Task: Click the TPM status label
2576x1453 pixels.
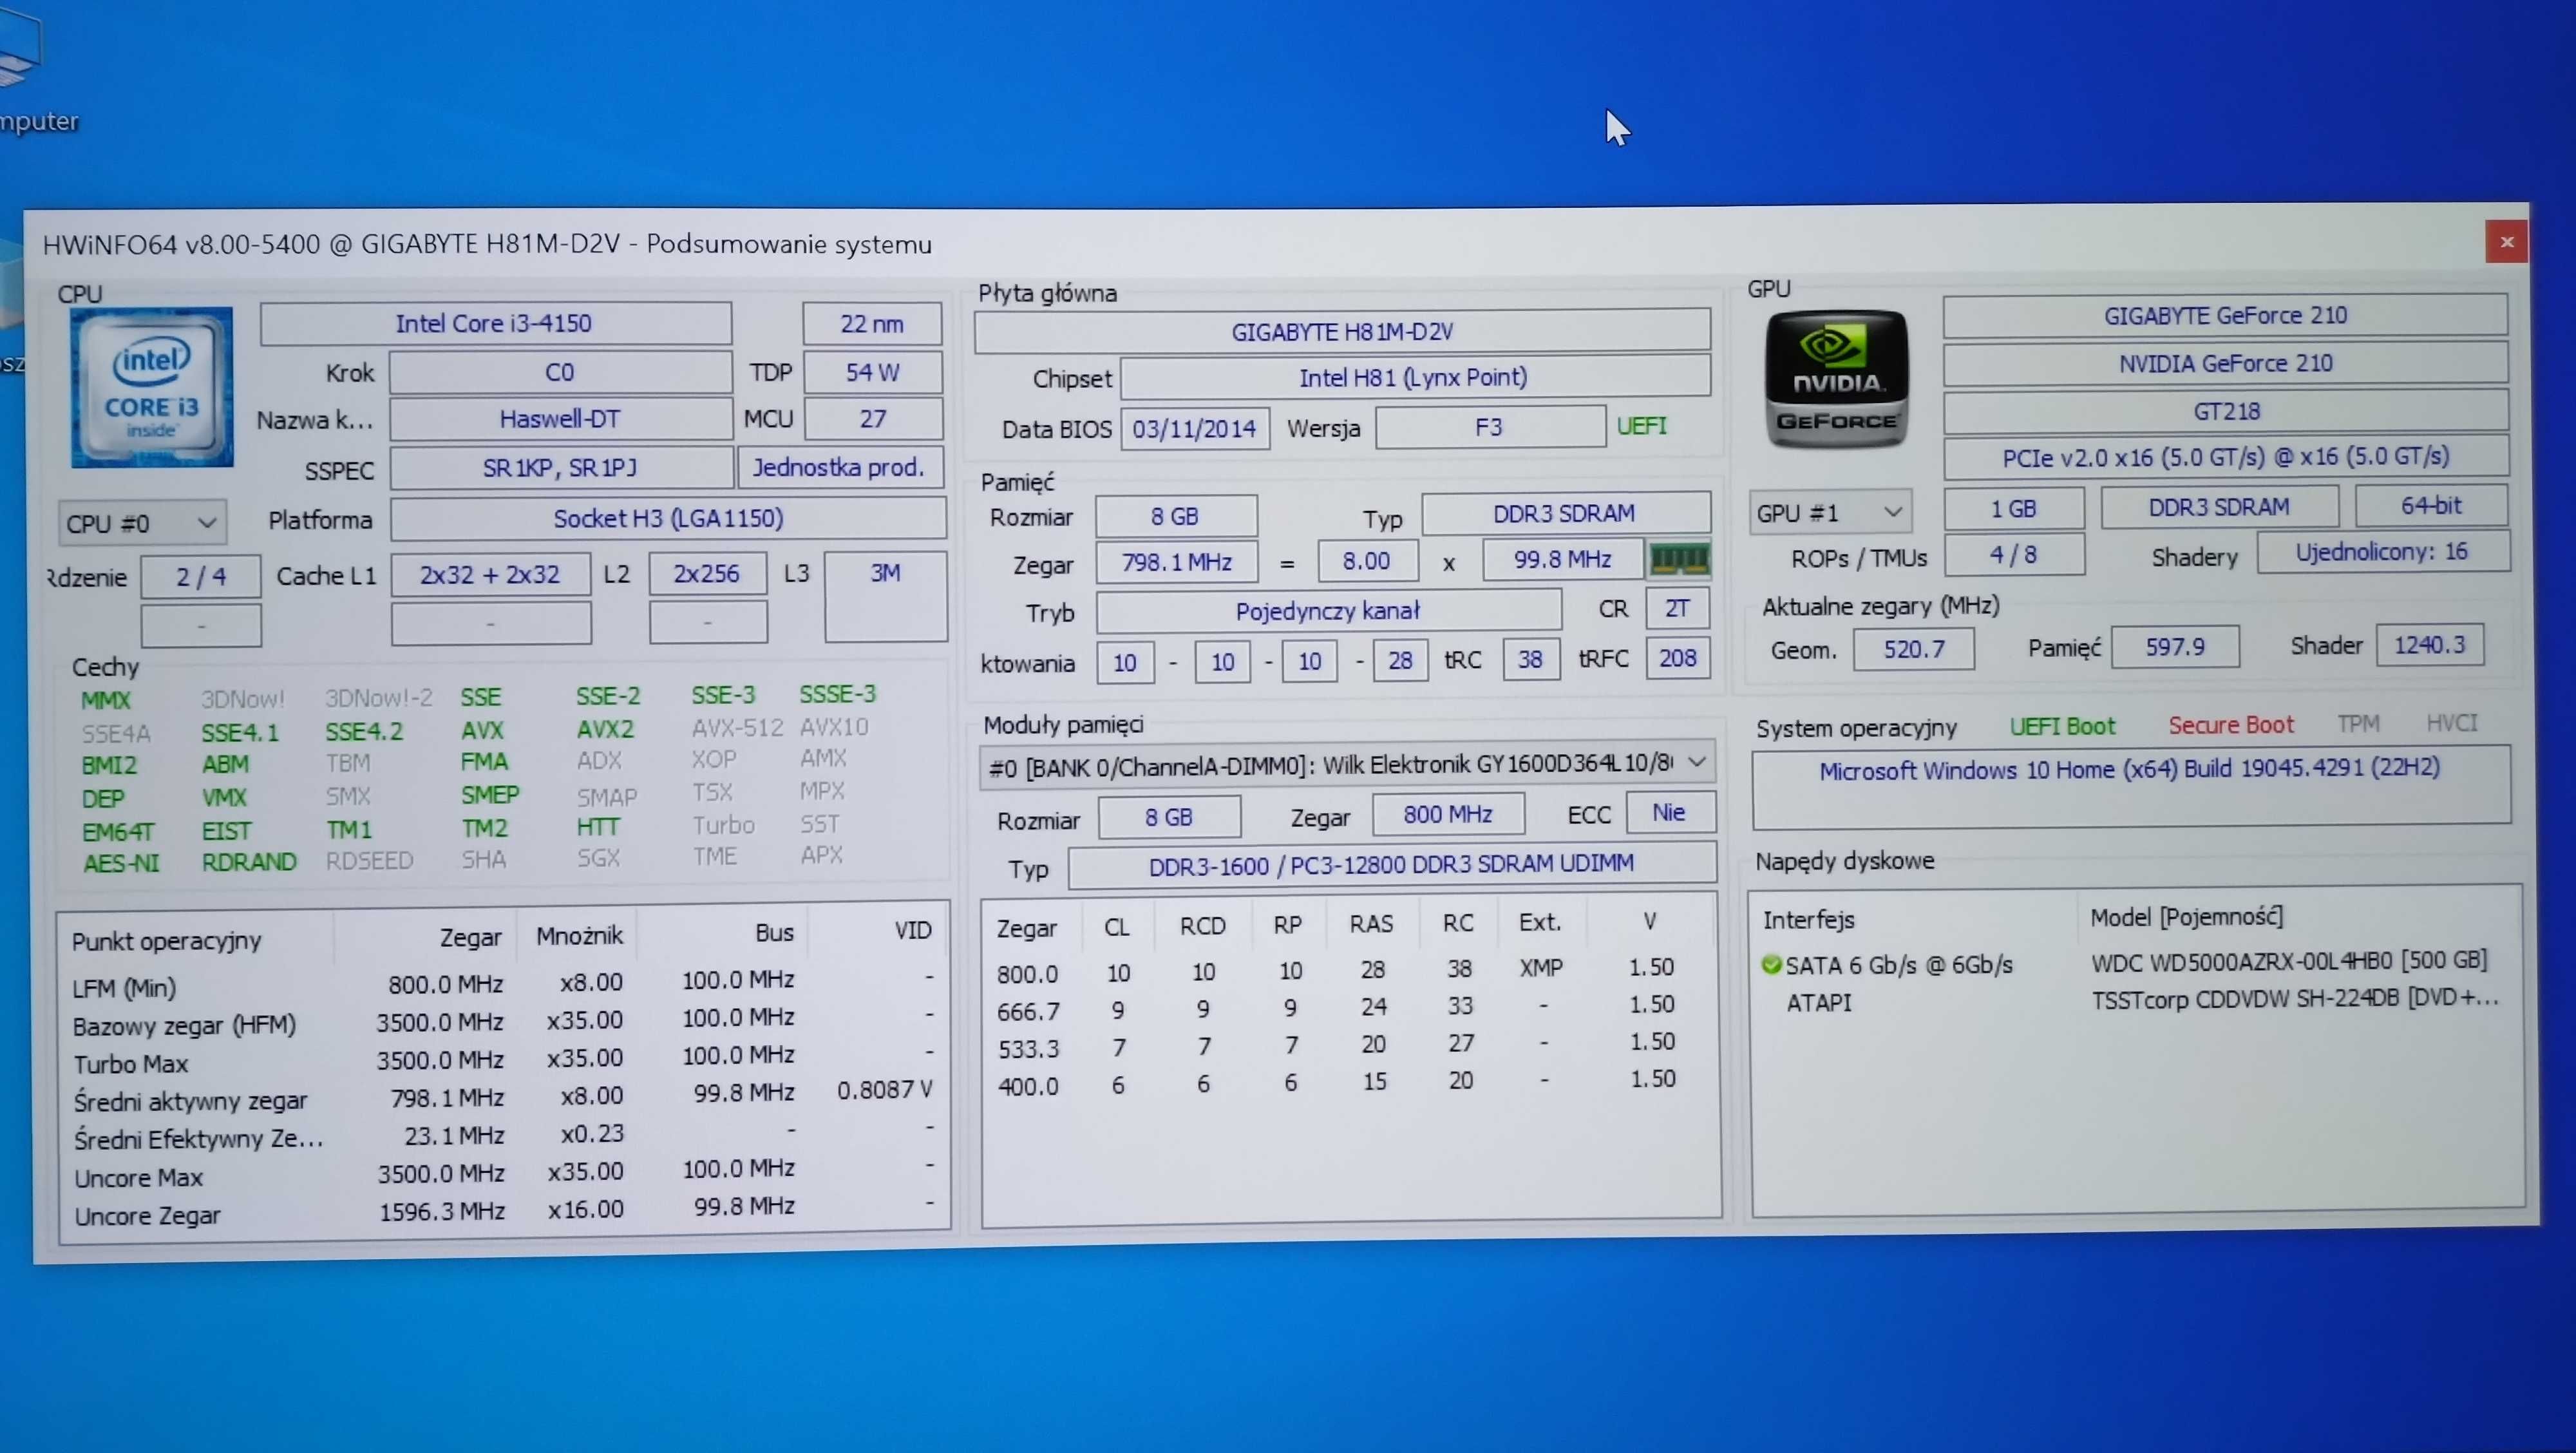Action: [2358, 723]
